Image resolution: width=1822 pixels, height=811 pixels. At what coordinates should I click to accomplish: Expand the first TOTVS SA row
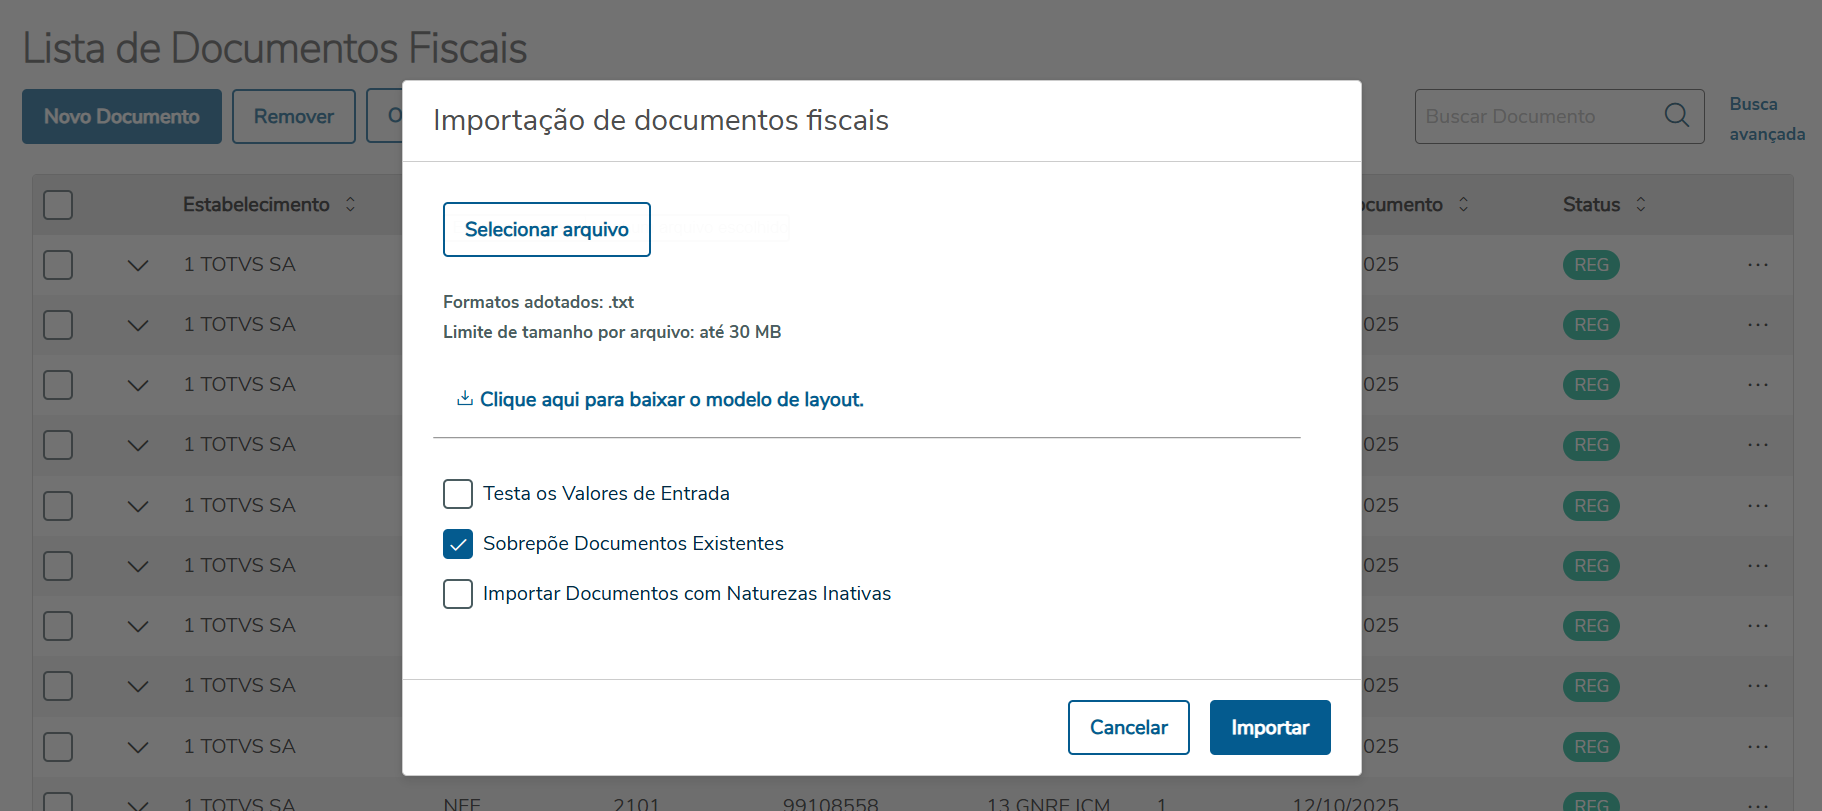(x=138, y=265)
